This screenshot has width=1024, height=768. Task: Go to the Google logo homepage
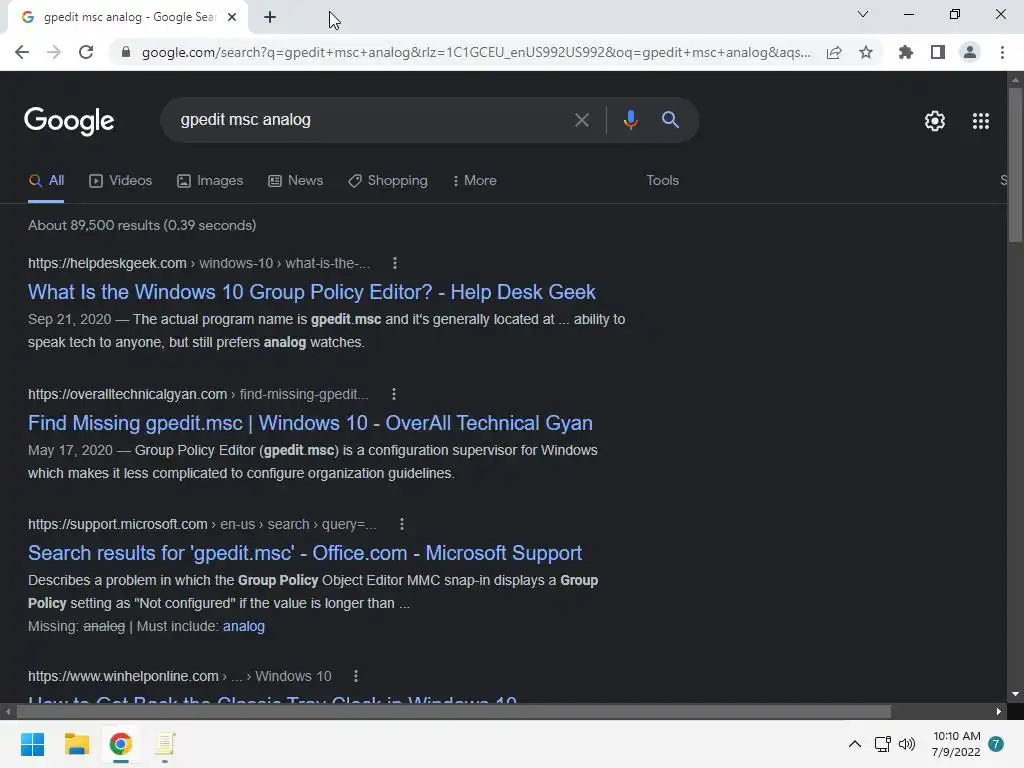(69, 121)
